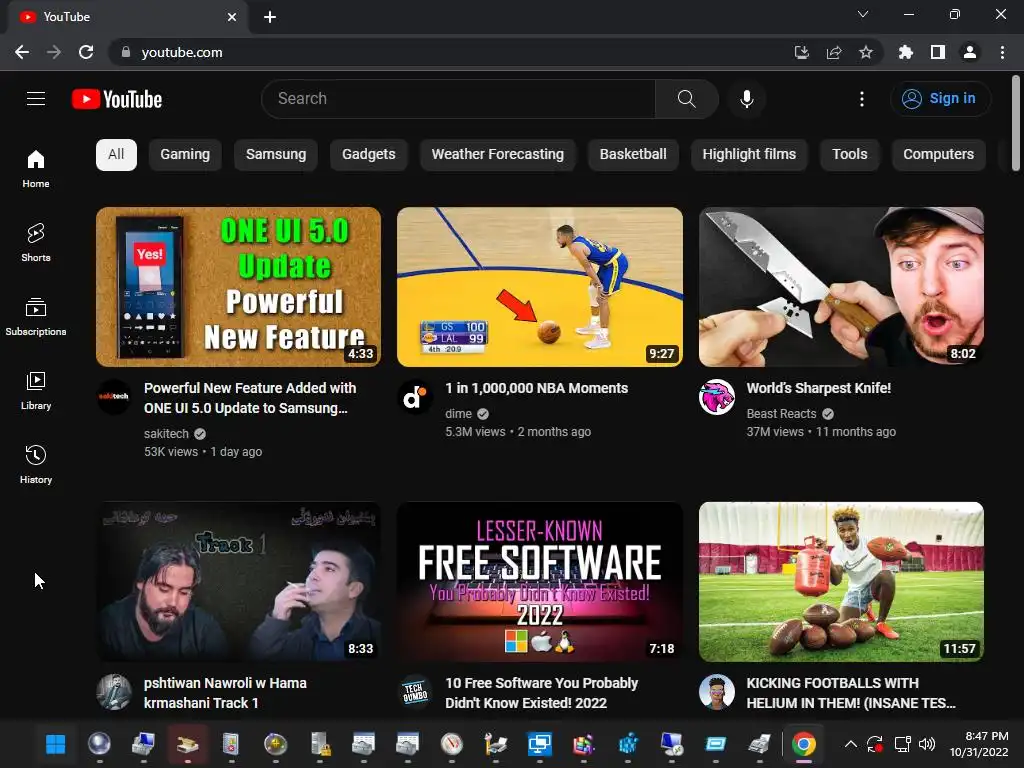The width and height of the screenshot is (1024, 768).
Task: Select the Computers filter chip
Action: pyautogui.click(x=938, y=155)
